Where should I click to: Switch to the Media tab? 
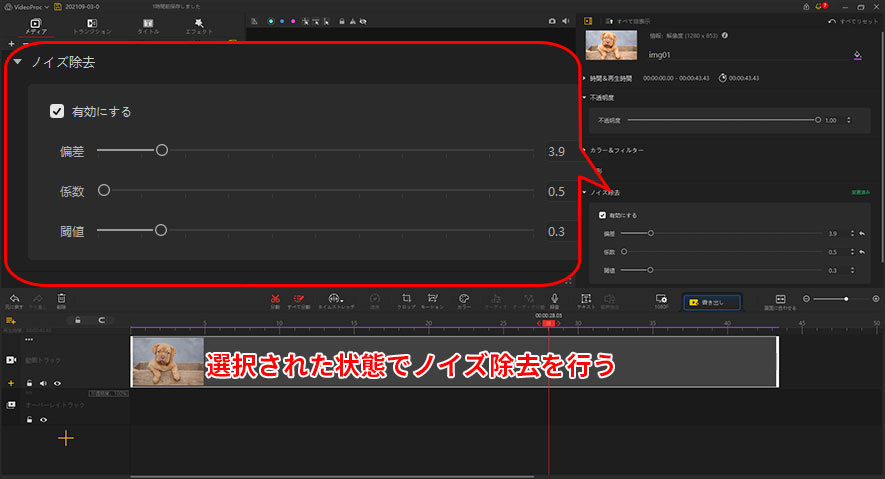point(36,27)
